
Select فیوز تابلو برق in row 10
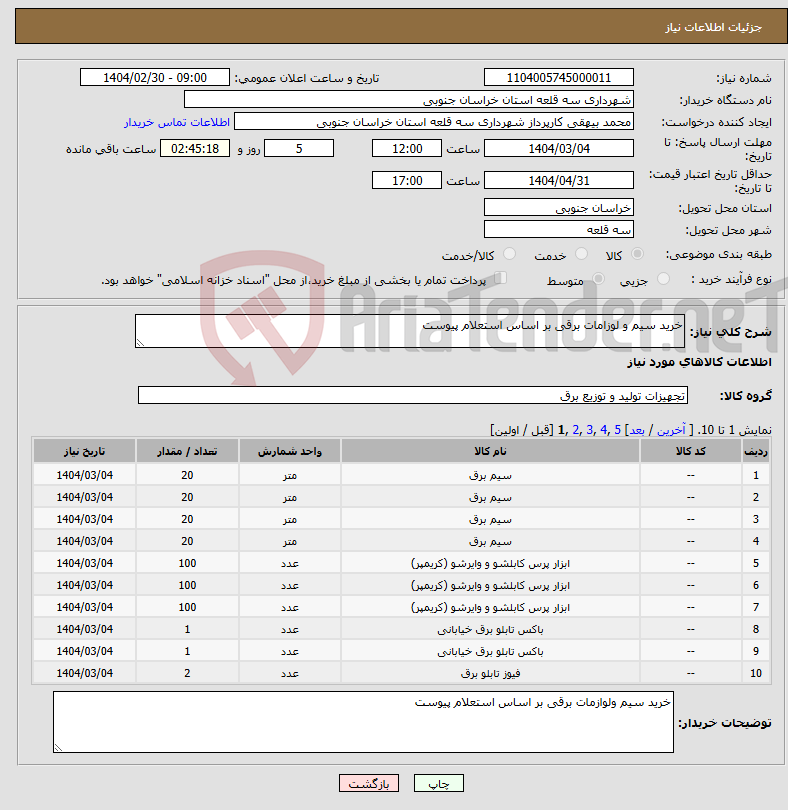pyautogui.click(x=490, y=673)
